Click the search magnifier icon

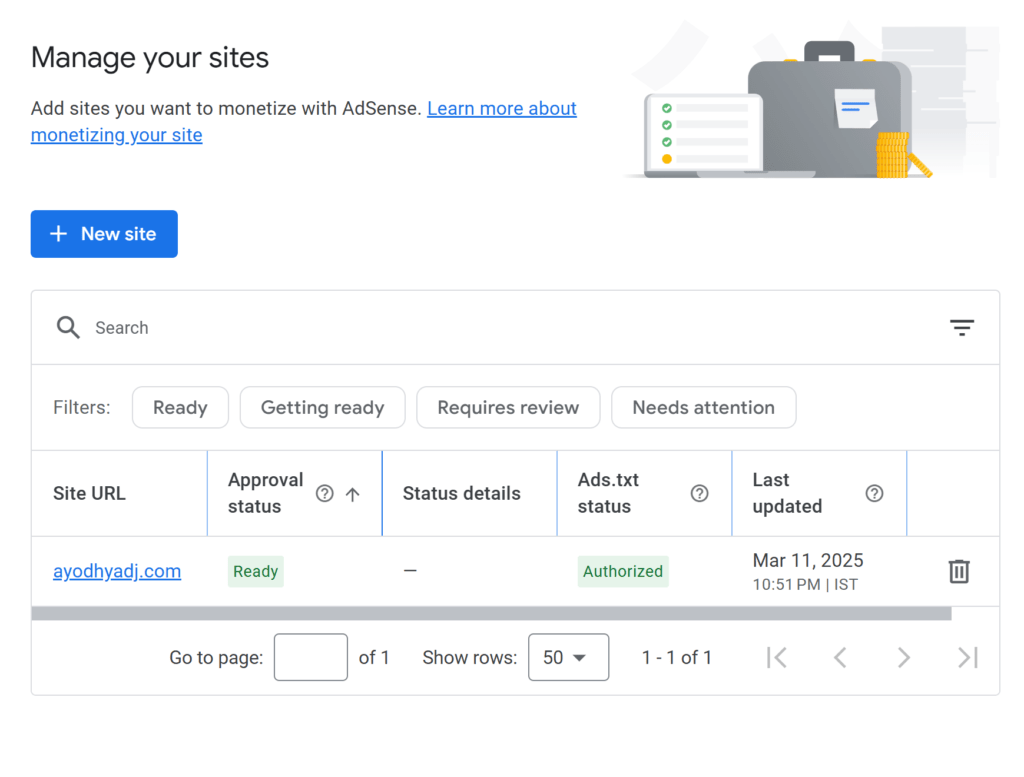[x=68, y=327]
